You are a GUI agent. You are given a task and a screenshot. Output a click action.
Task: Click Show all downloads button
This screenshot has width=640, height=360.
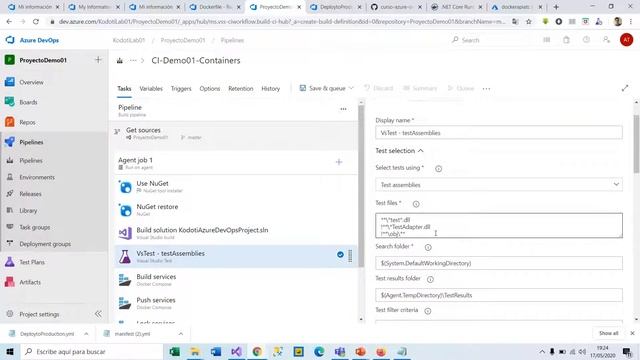coord(608,333)
